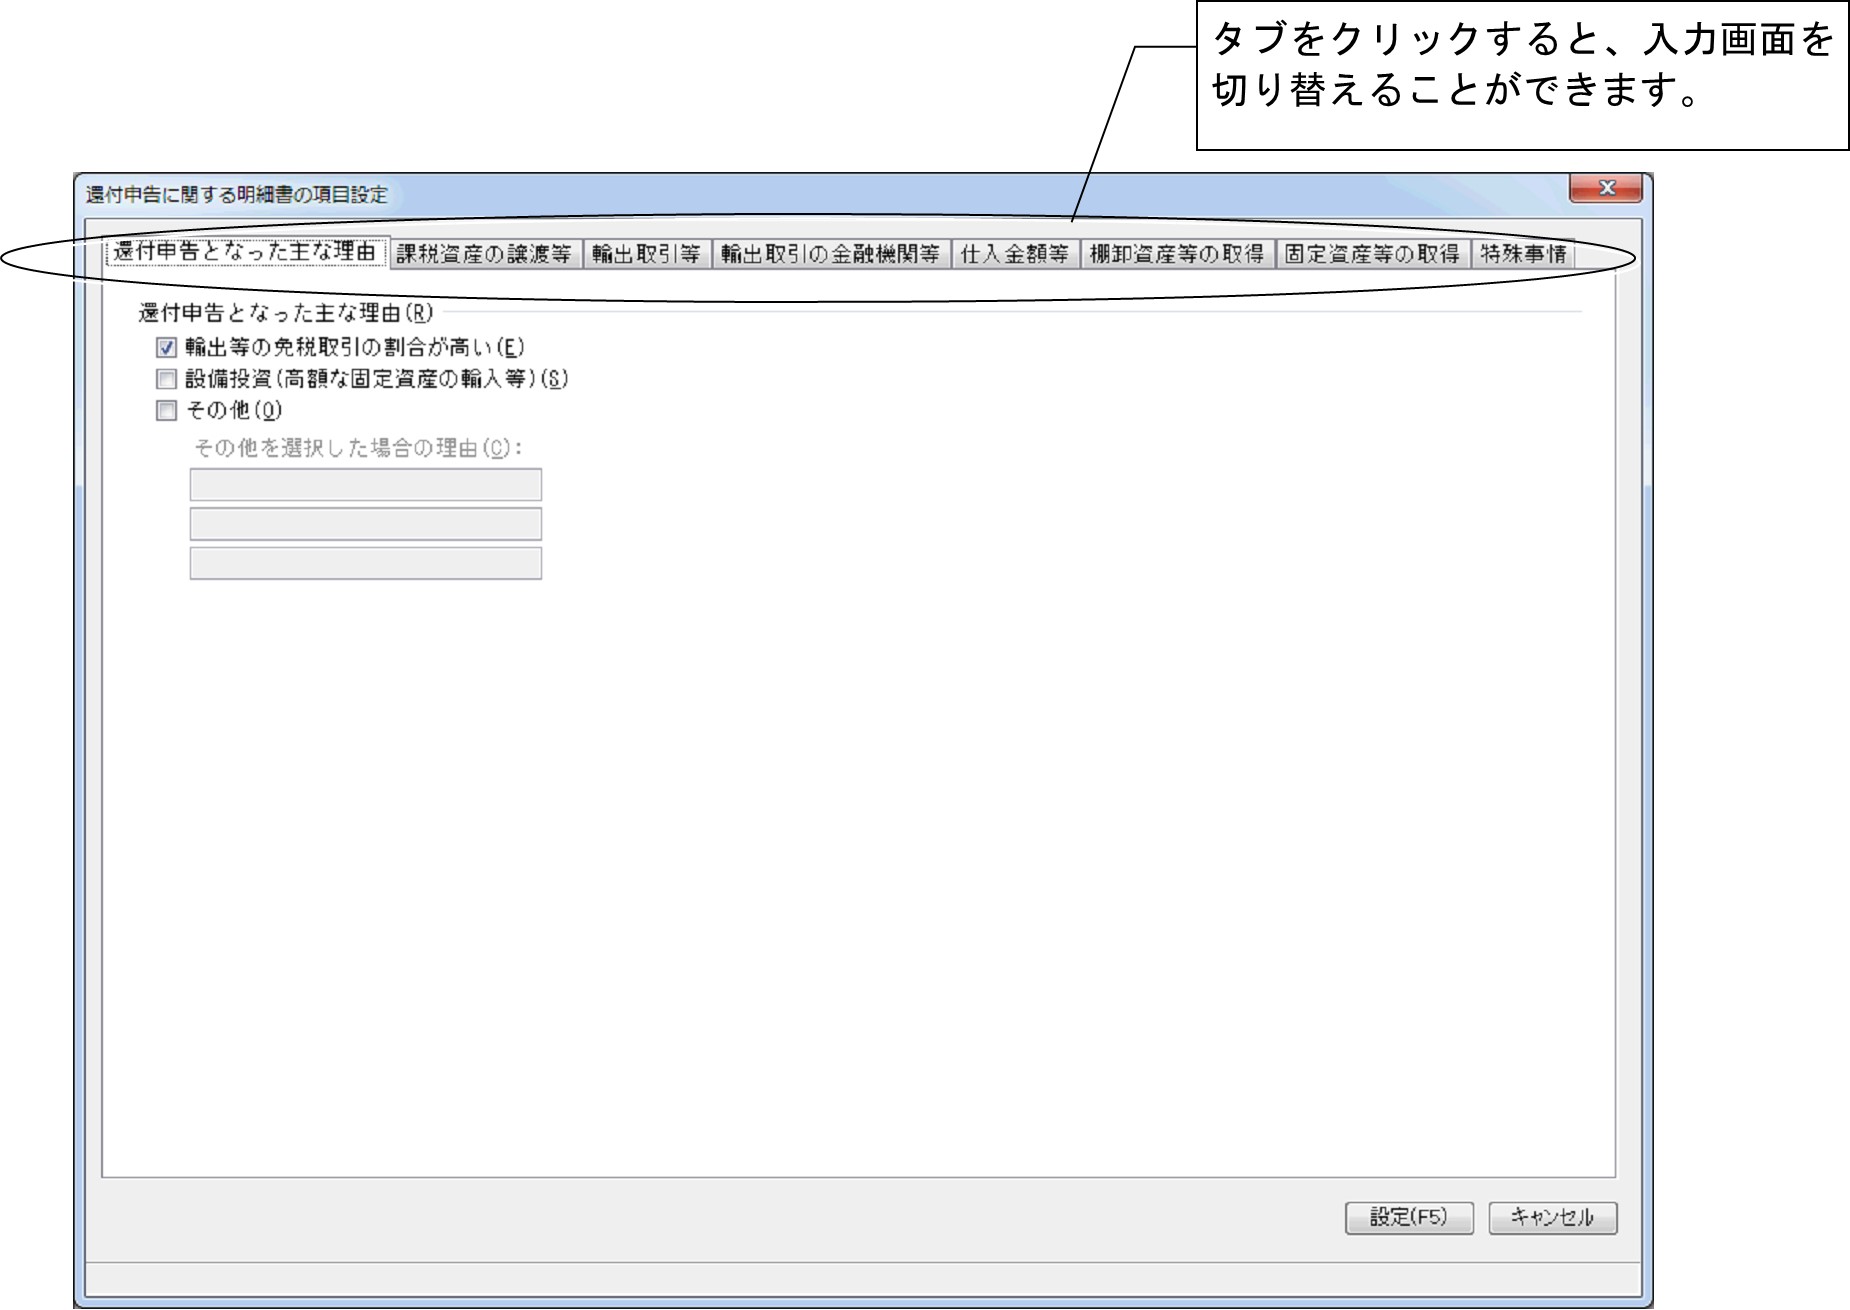Select the 固定資産等の取得 tab
The image size is (1850, 1310).
point(1372,255)
